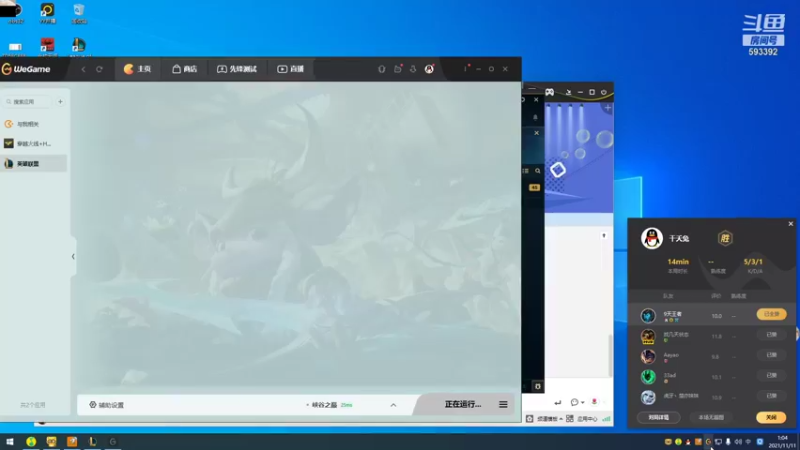Open the hamburger menu beside 正在运行

click(x=503, y=405)
